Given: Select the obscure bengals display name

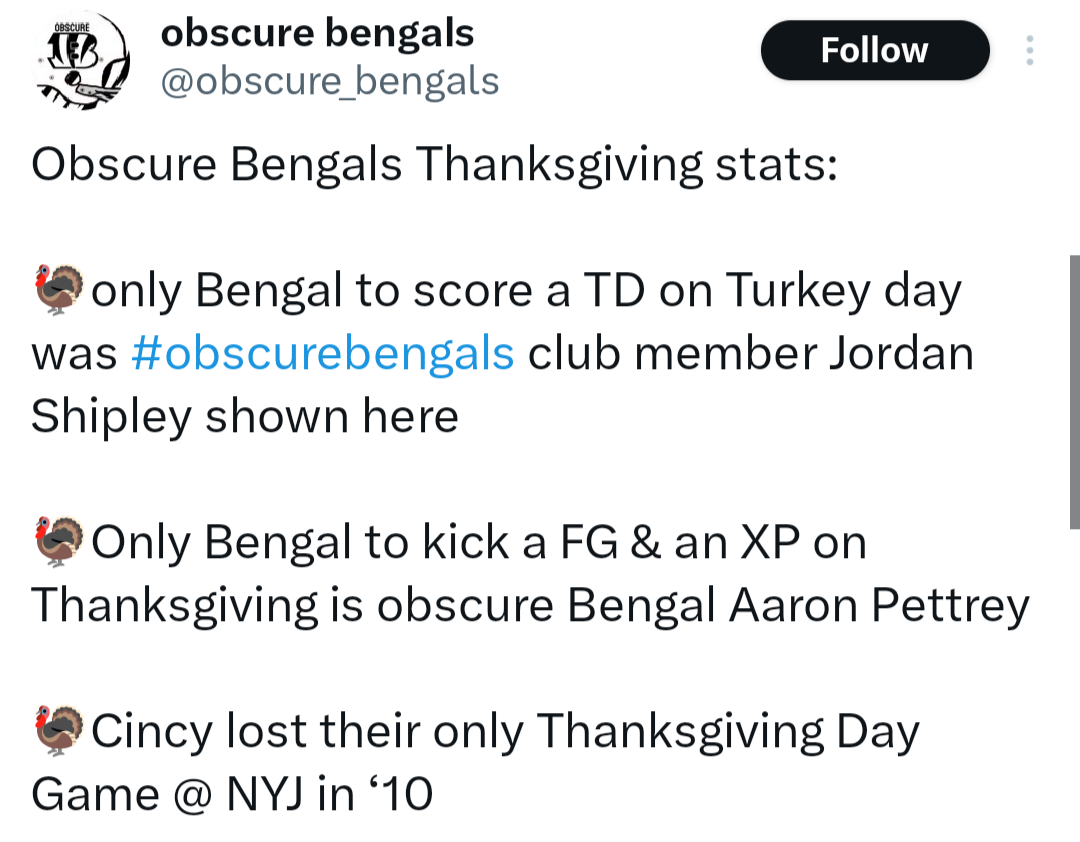Looking at the screenshot, I should click(x=316, y=32).
